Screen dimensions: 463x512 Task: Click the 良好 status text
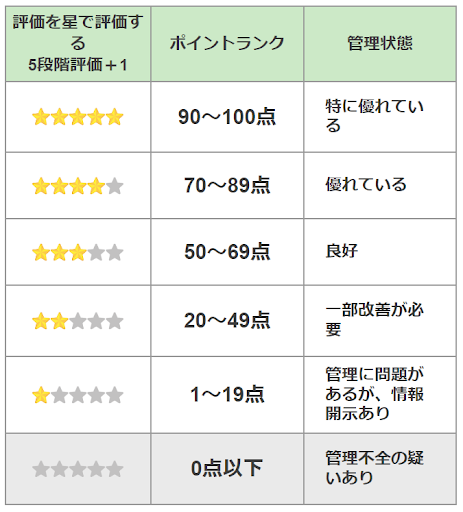tap(342, 251)
